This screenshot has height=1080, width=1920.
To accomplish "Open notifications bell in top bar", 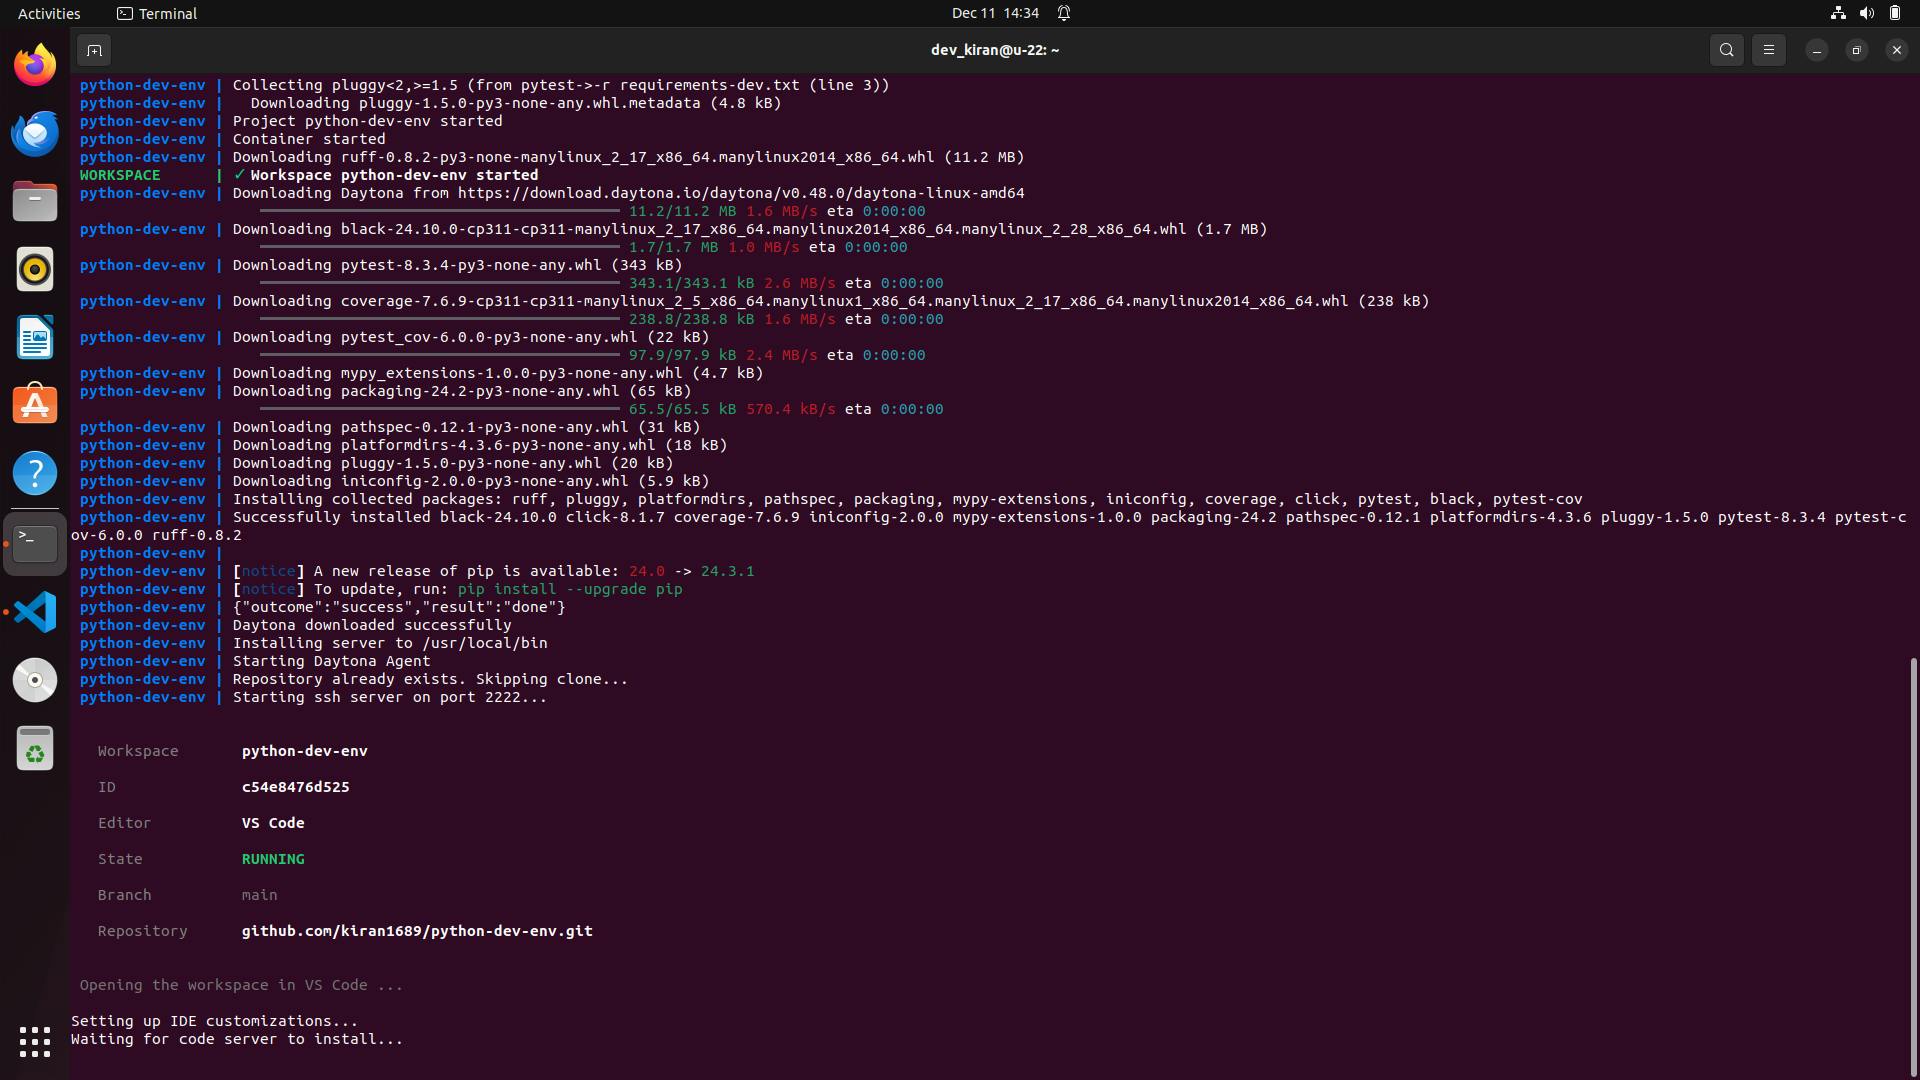I will pos(1064,13).
